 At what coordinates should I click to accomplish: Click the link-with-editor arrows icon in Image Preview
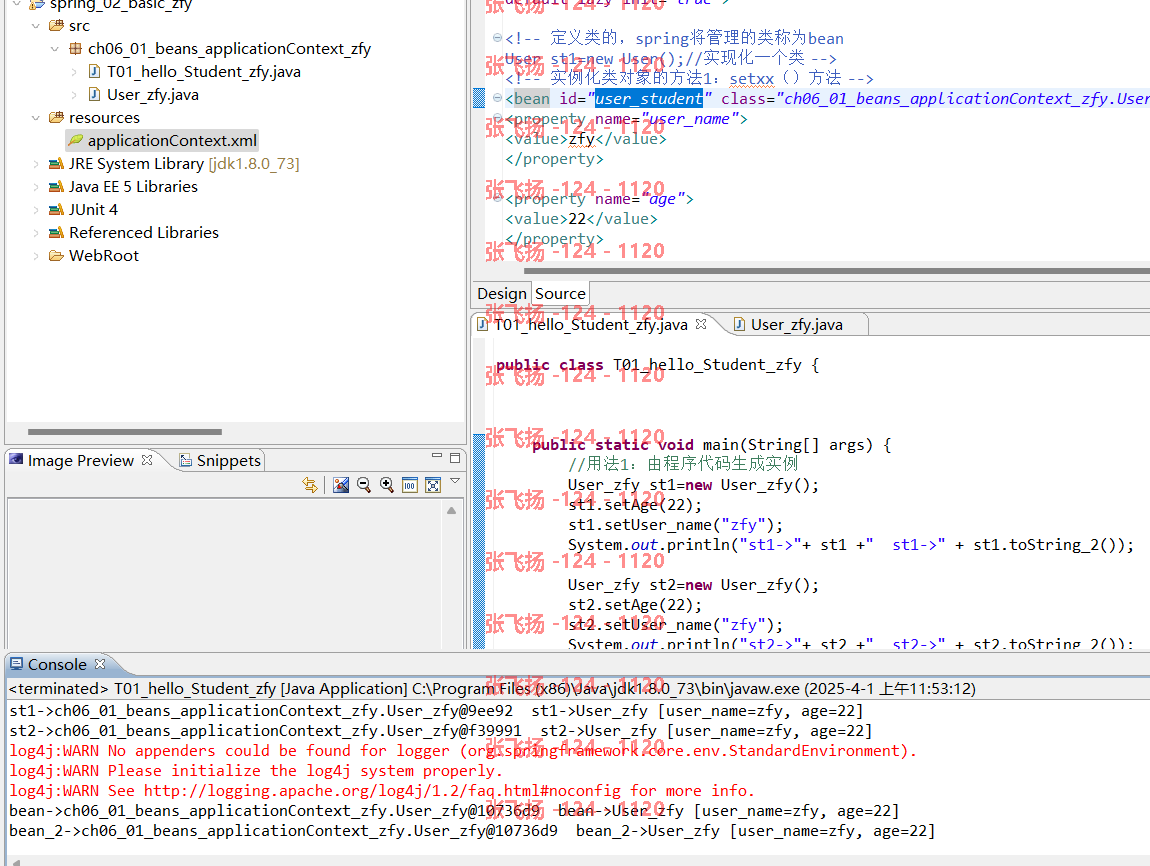310,485
